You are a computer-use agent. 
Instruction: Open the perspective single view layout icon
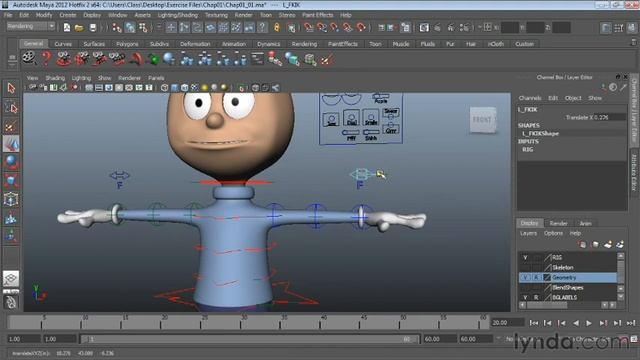[11, 279]
